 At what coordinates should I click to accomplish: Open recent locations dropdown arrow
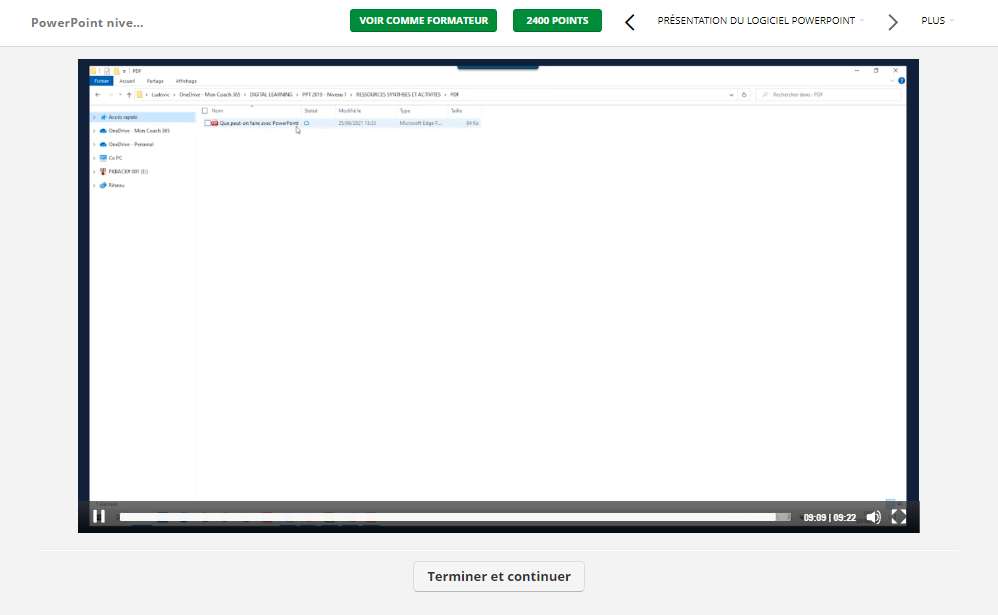click(x=120, y=94)
